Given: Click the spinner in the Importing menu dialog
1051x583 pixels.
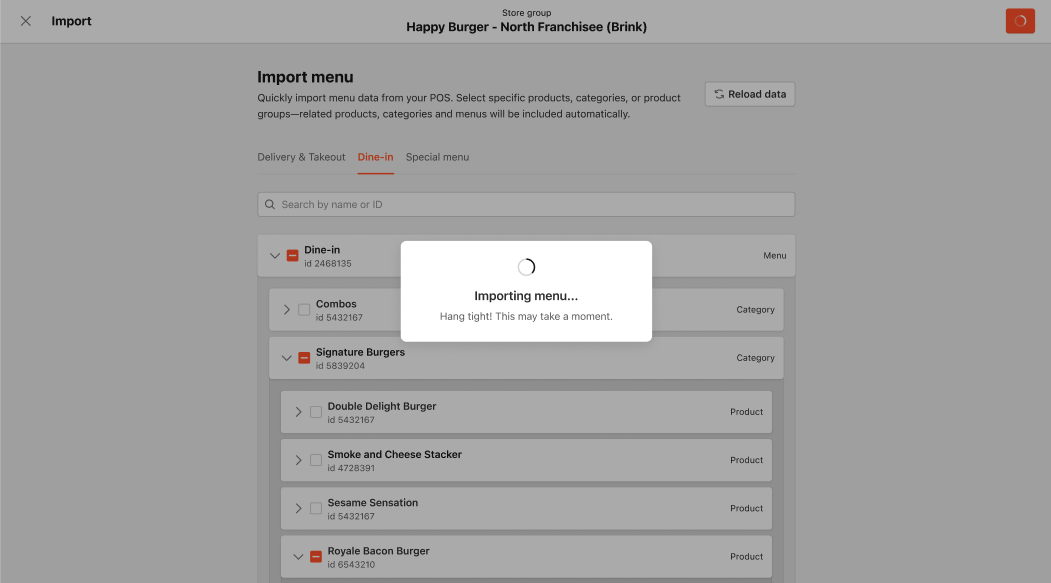Looking at the screenshot, I should (x=526, y=267).
